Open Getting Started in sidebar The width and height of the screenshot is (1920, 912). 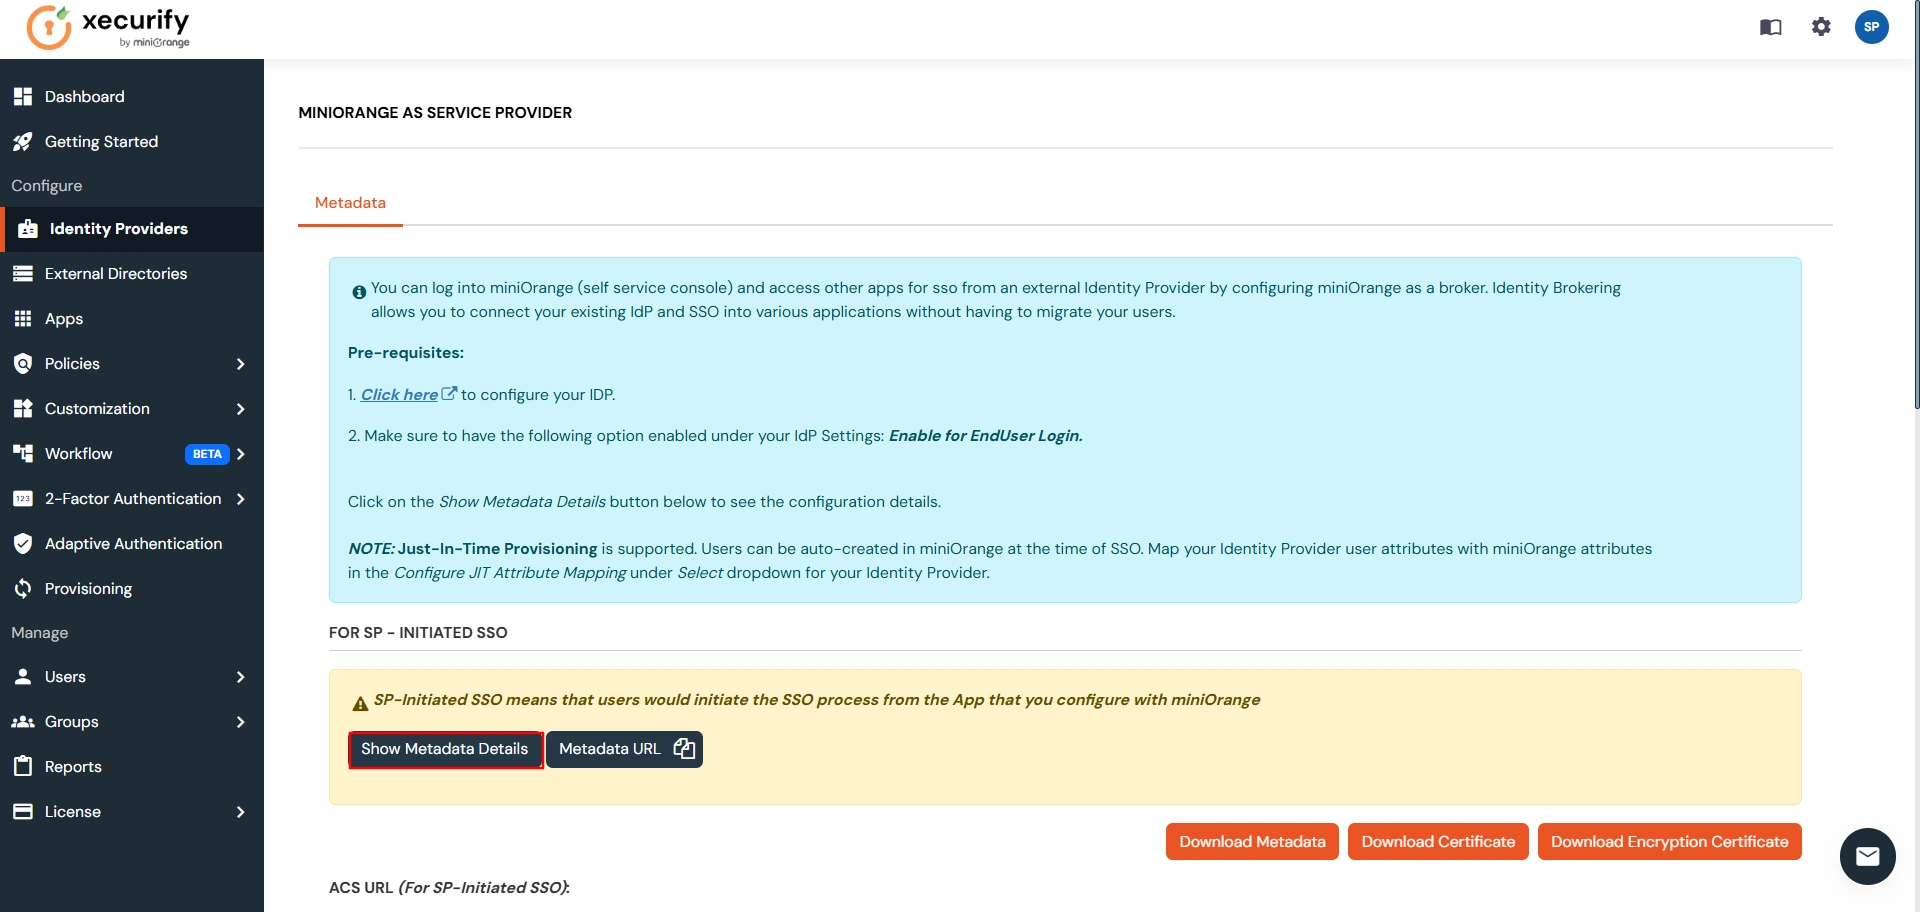pyautogui.click(x=132, y=141)
